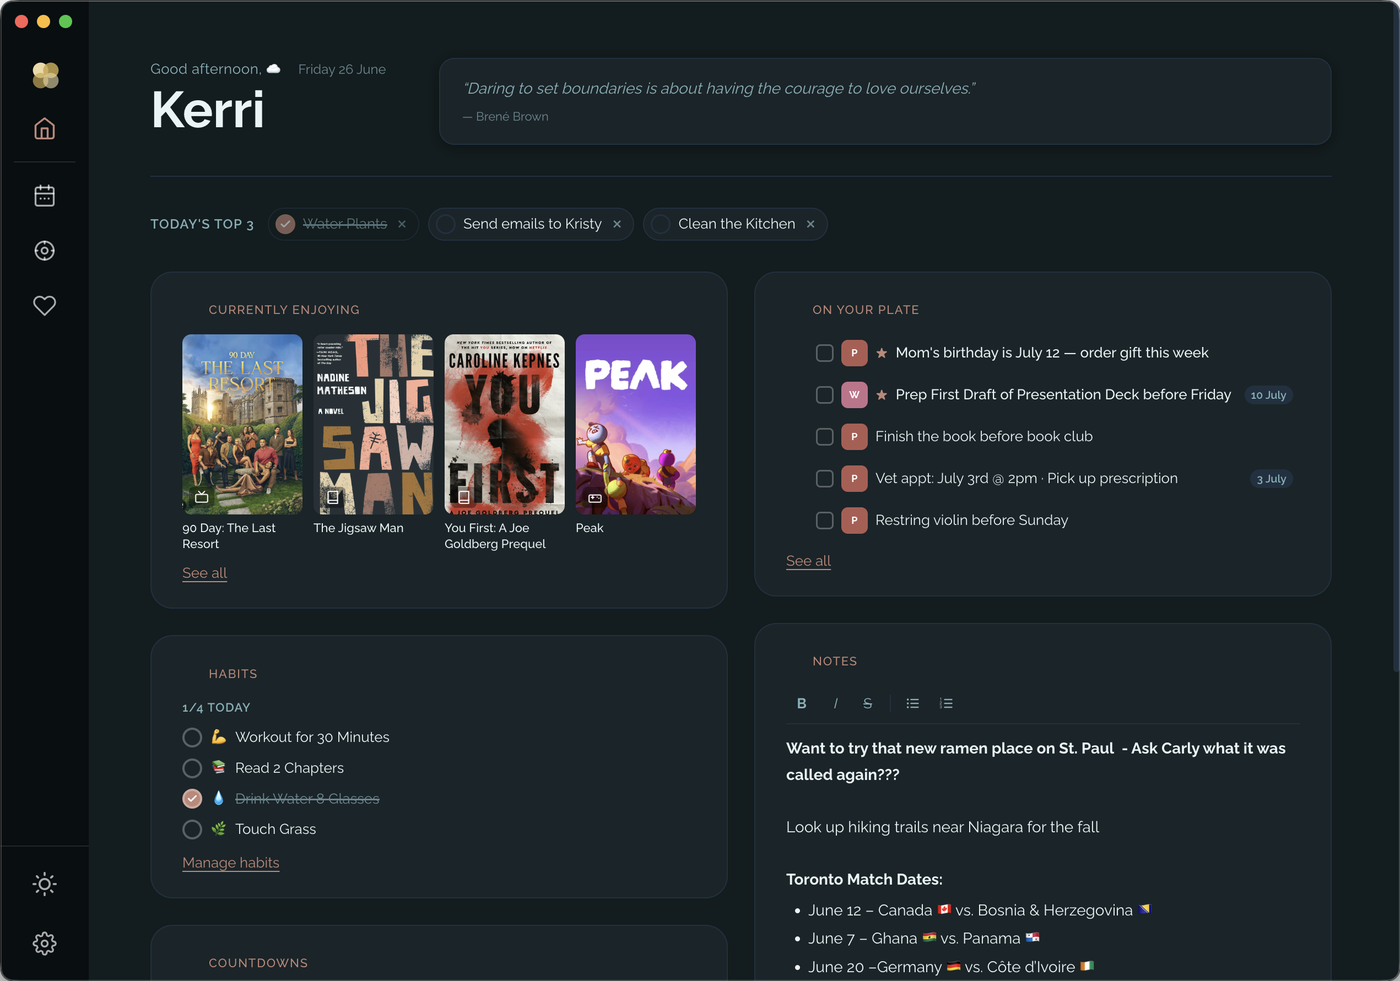Open Manage habits link

pos(231,863)
